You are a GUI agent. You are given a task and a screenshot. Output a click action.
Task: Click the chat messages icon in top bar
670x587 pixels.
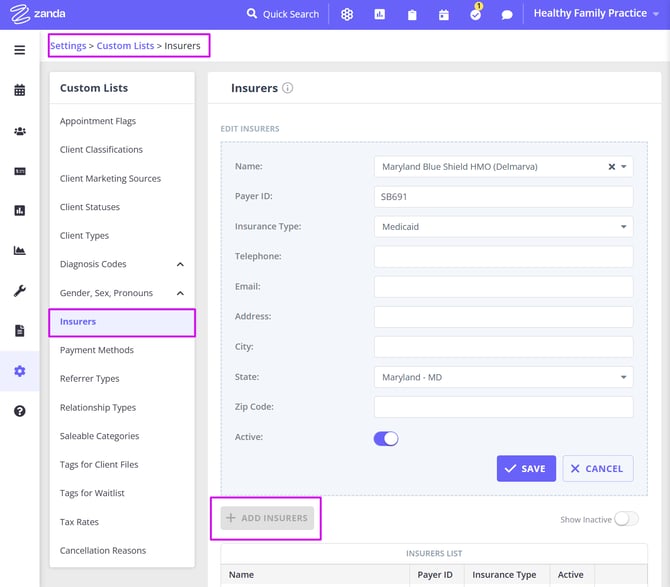point(507,15)
